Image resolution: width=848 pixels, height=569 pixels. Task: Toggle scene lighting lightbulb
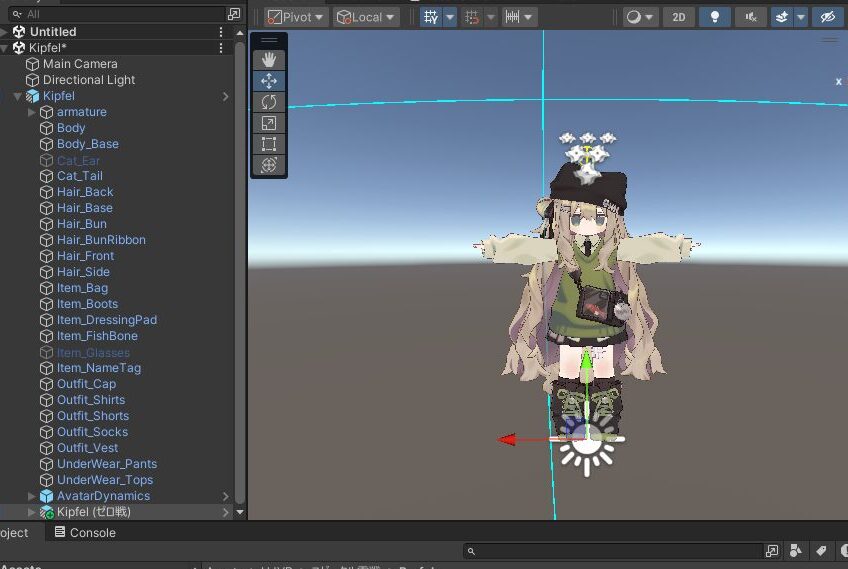(714, 17)
